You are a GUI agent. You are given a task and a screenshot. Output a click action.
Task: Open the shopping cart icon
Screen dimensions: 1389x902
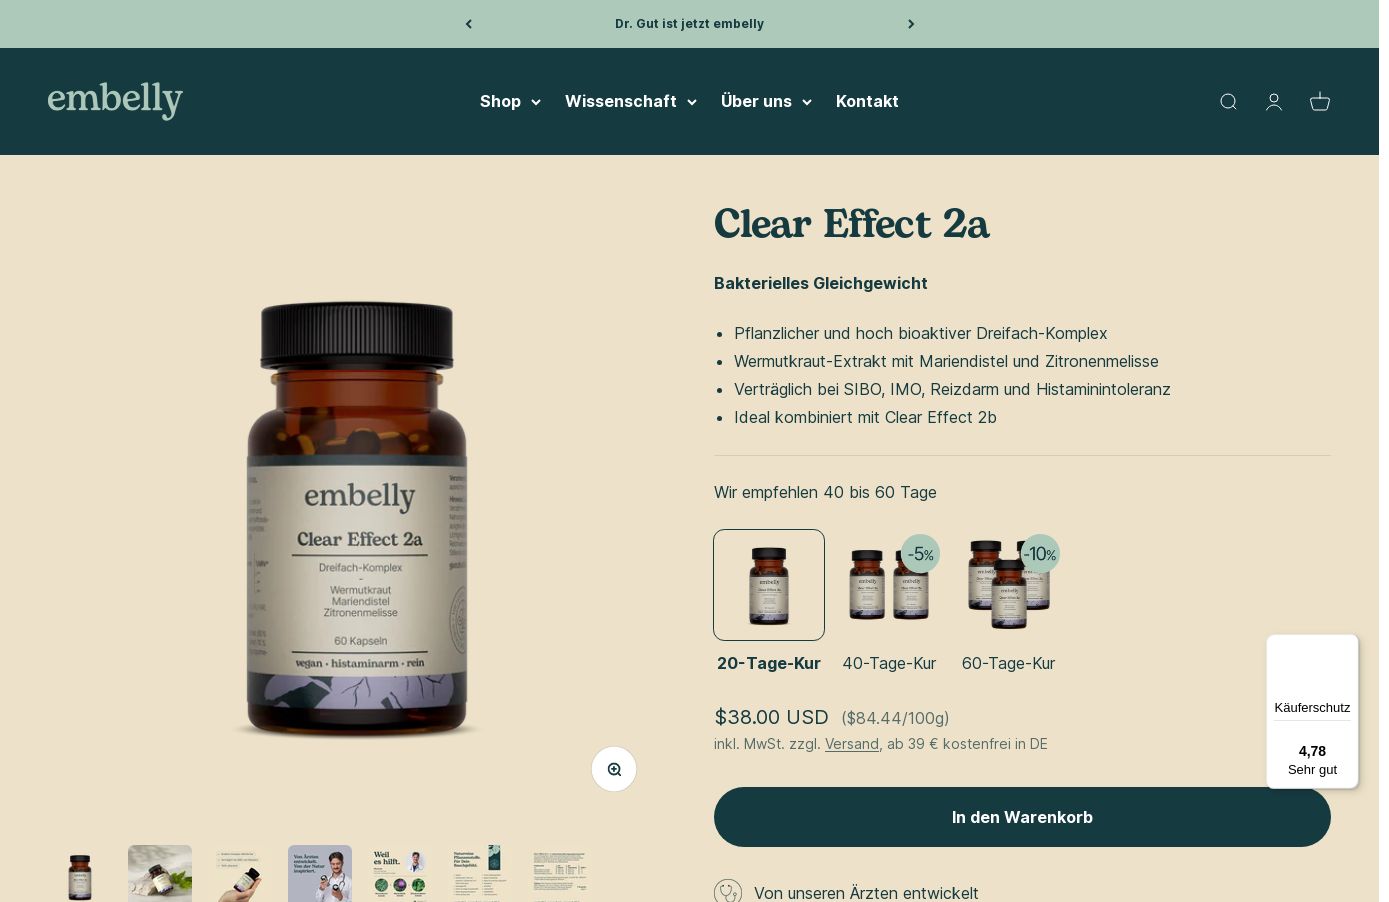click(x=1320, y=101)
